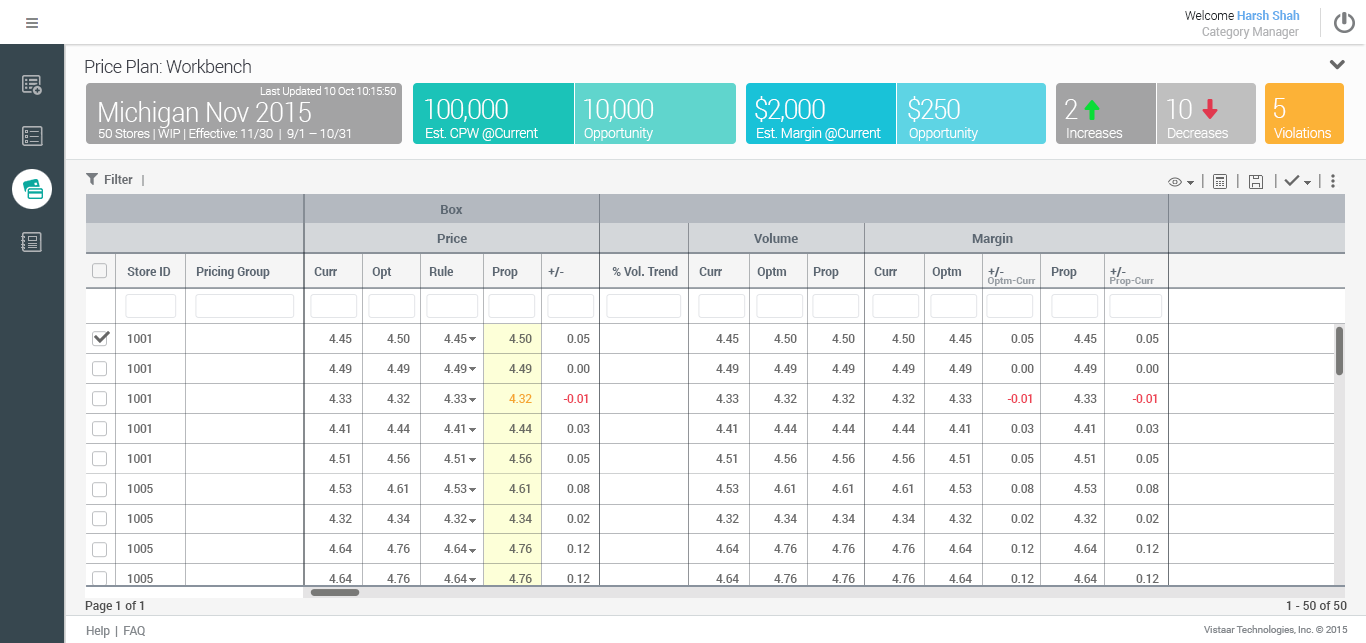Uncheck the first row checkbox for store 1001
Image resolution: width=1366 pixels, height=643 pixels.
(100, 339)
